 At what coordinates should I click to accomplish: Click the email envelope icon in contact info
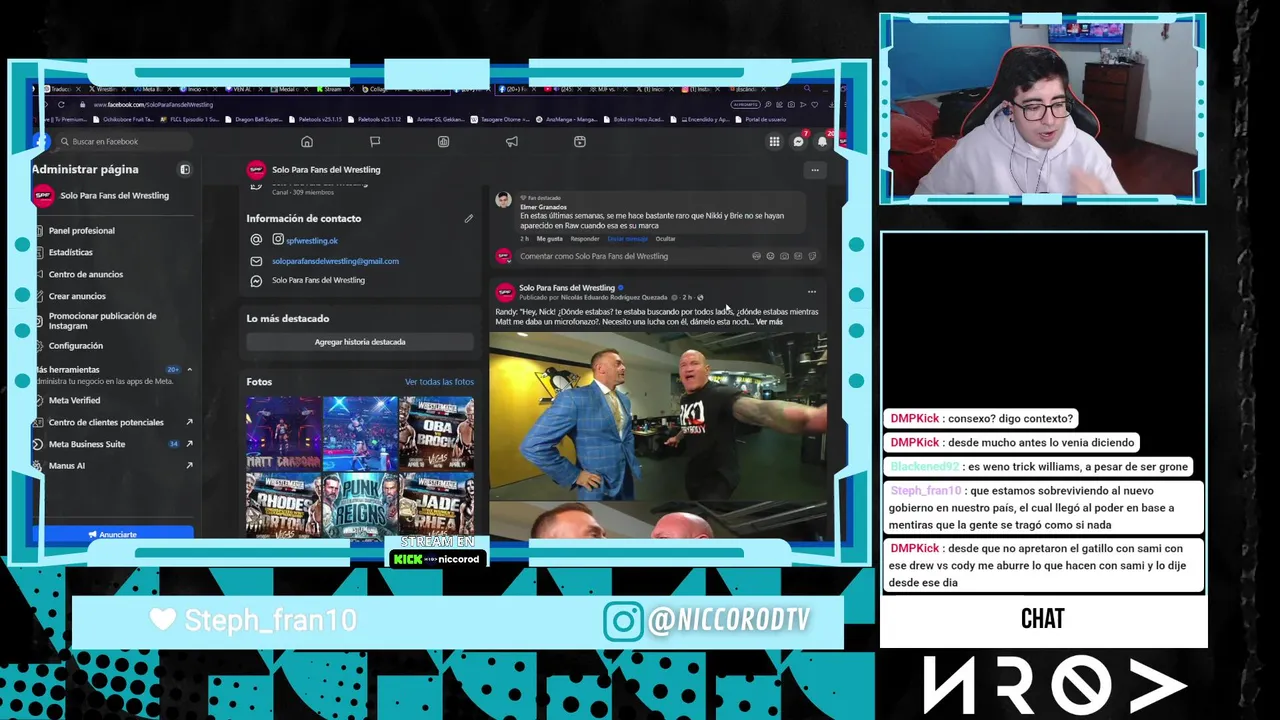coord(256,261)
